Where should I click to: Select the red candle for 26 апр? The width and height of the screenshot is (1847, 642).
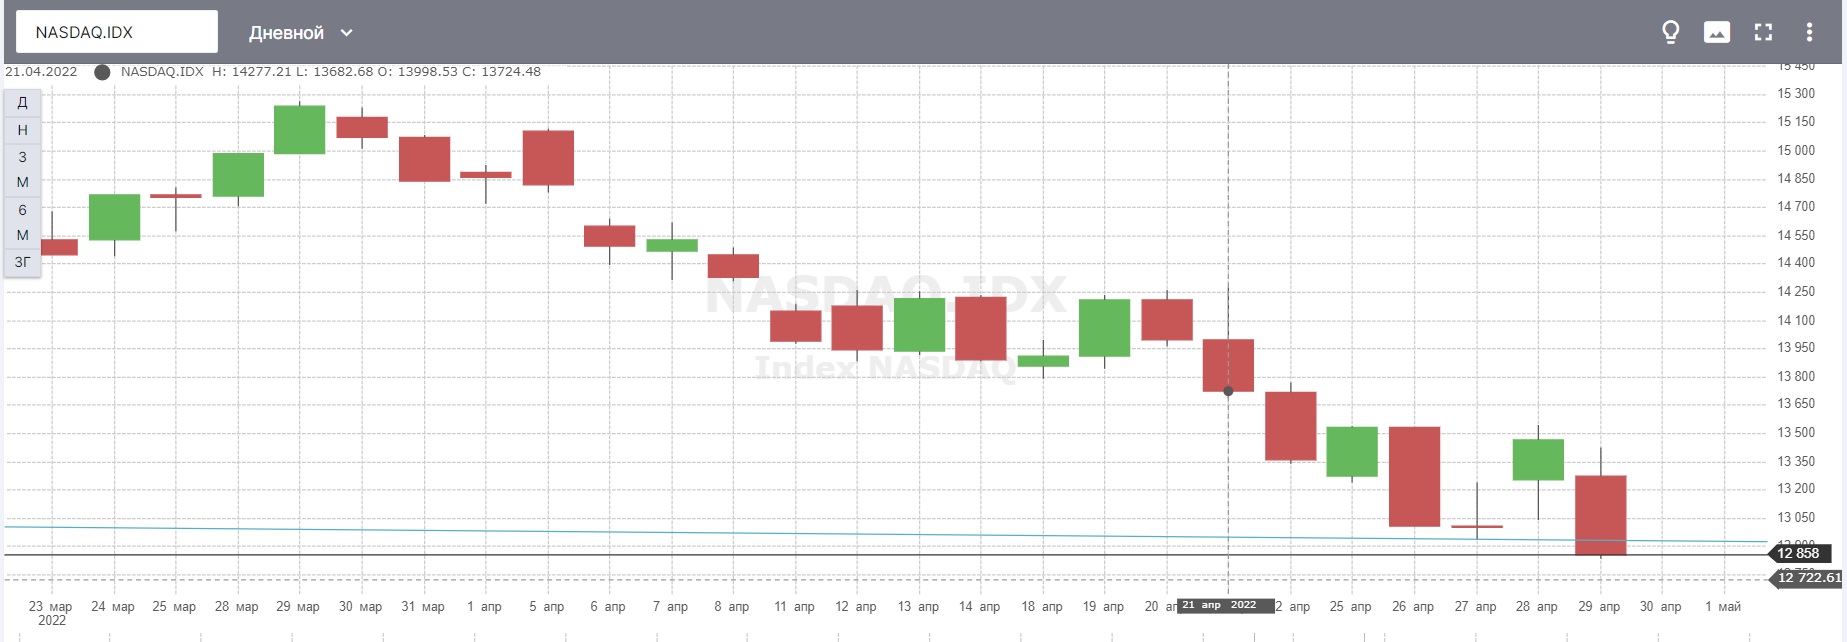(1414, 476)
